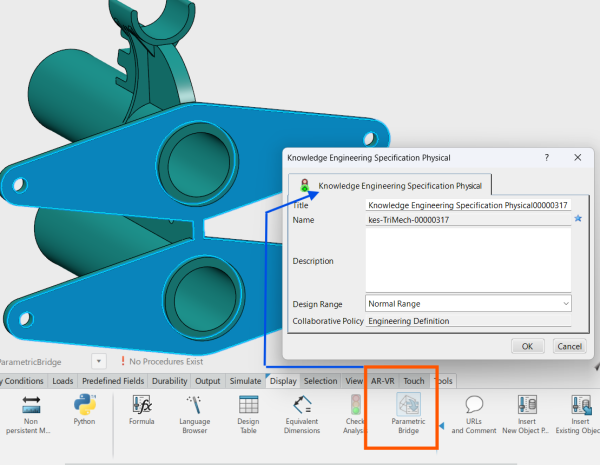Open the Durability tab
Viewport: 600px width, 465px height.
pos(170,381)
